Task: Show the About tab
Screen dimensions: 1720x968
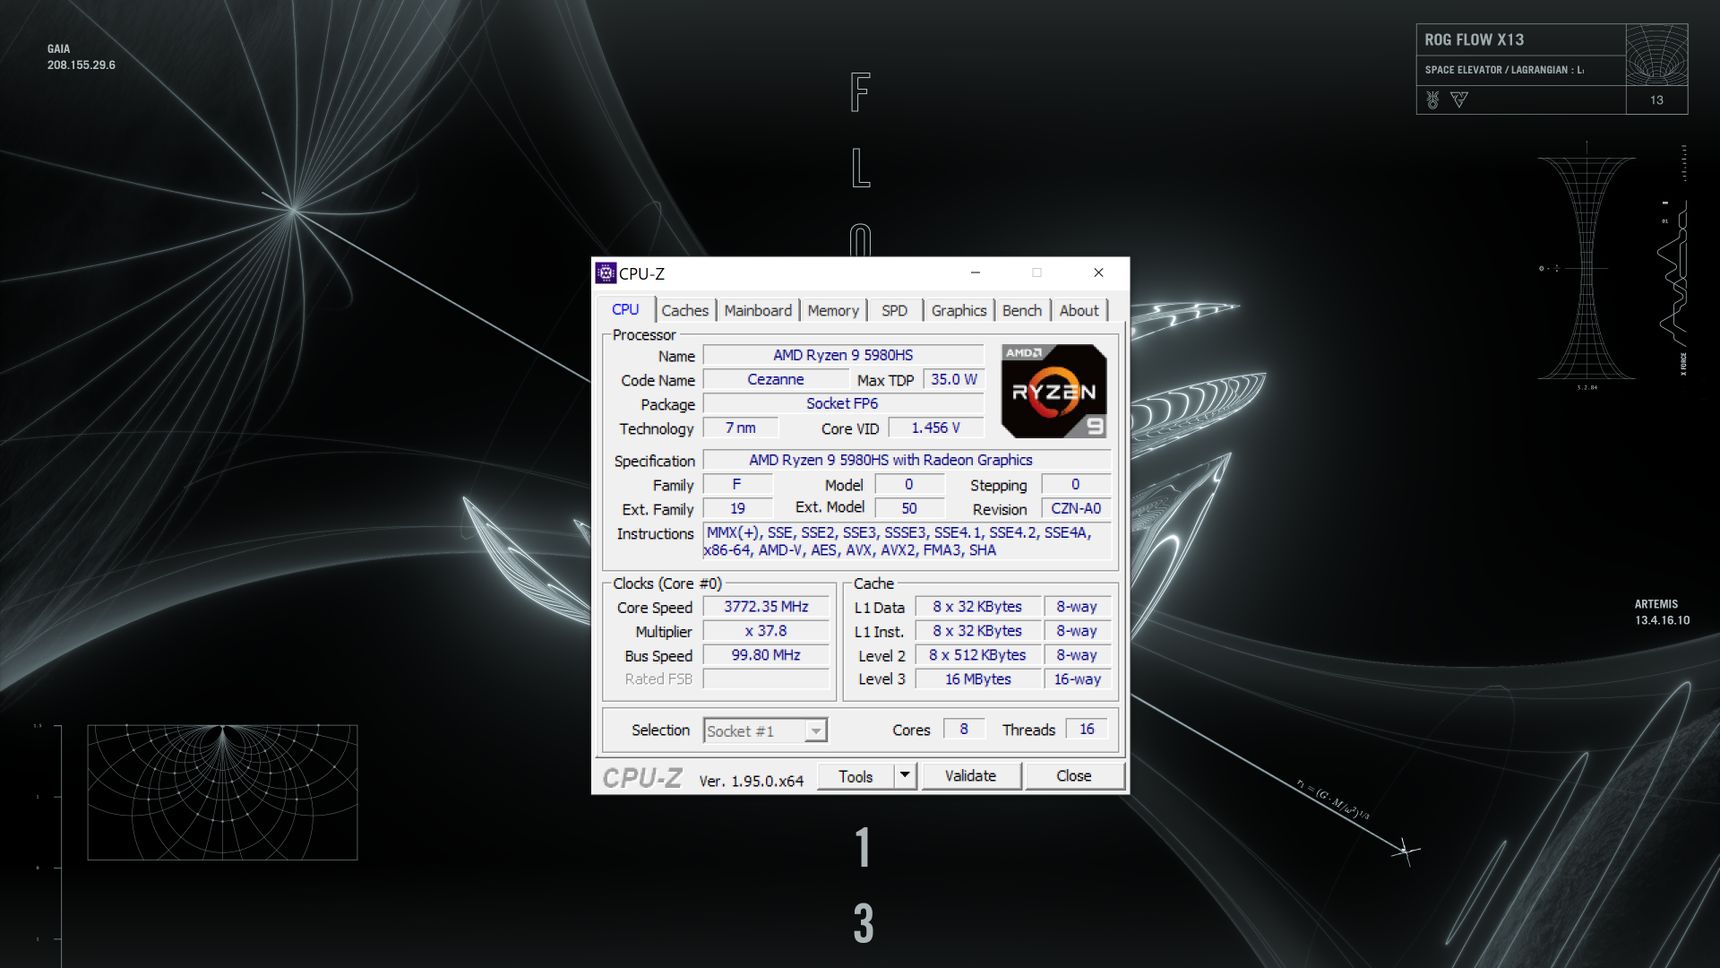Action: click(x=1079, y=310)
